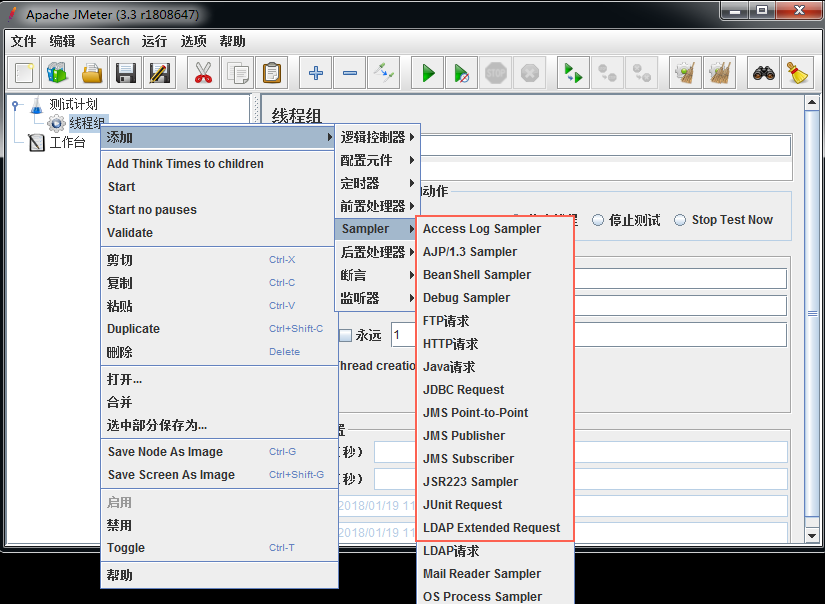Open the Search binoculars icon
The image size is (825, 604).
click(x=765, y=73)
